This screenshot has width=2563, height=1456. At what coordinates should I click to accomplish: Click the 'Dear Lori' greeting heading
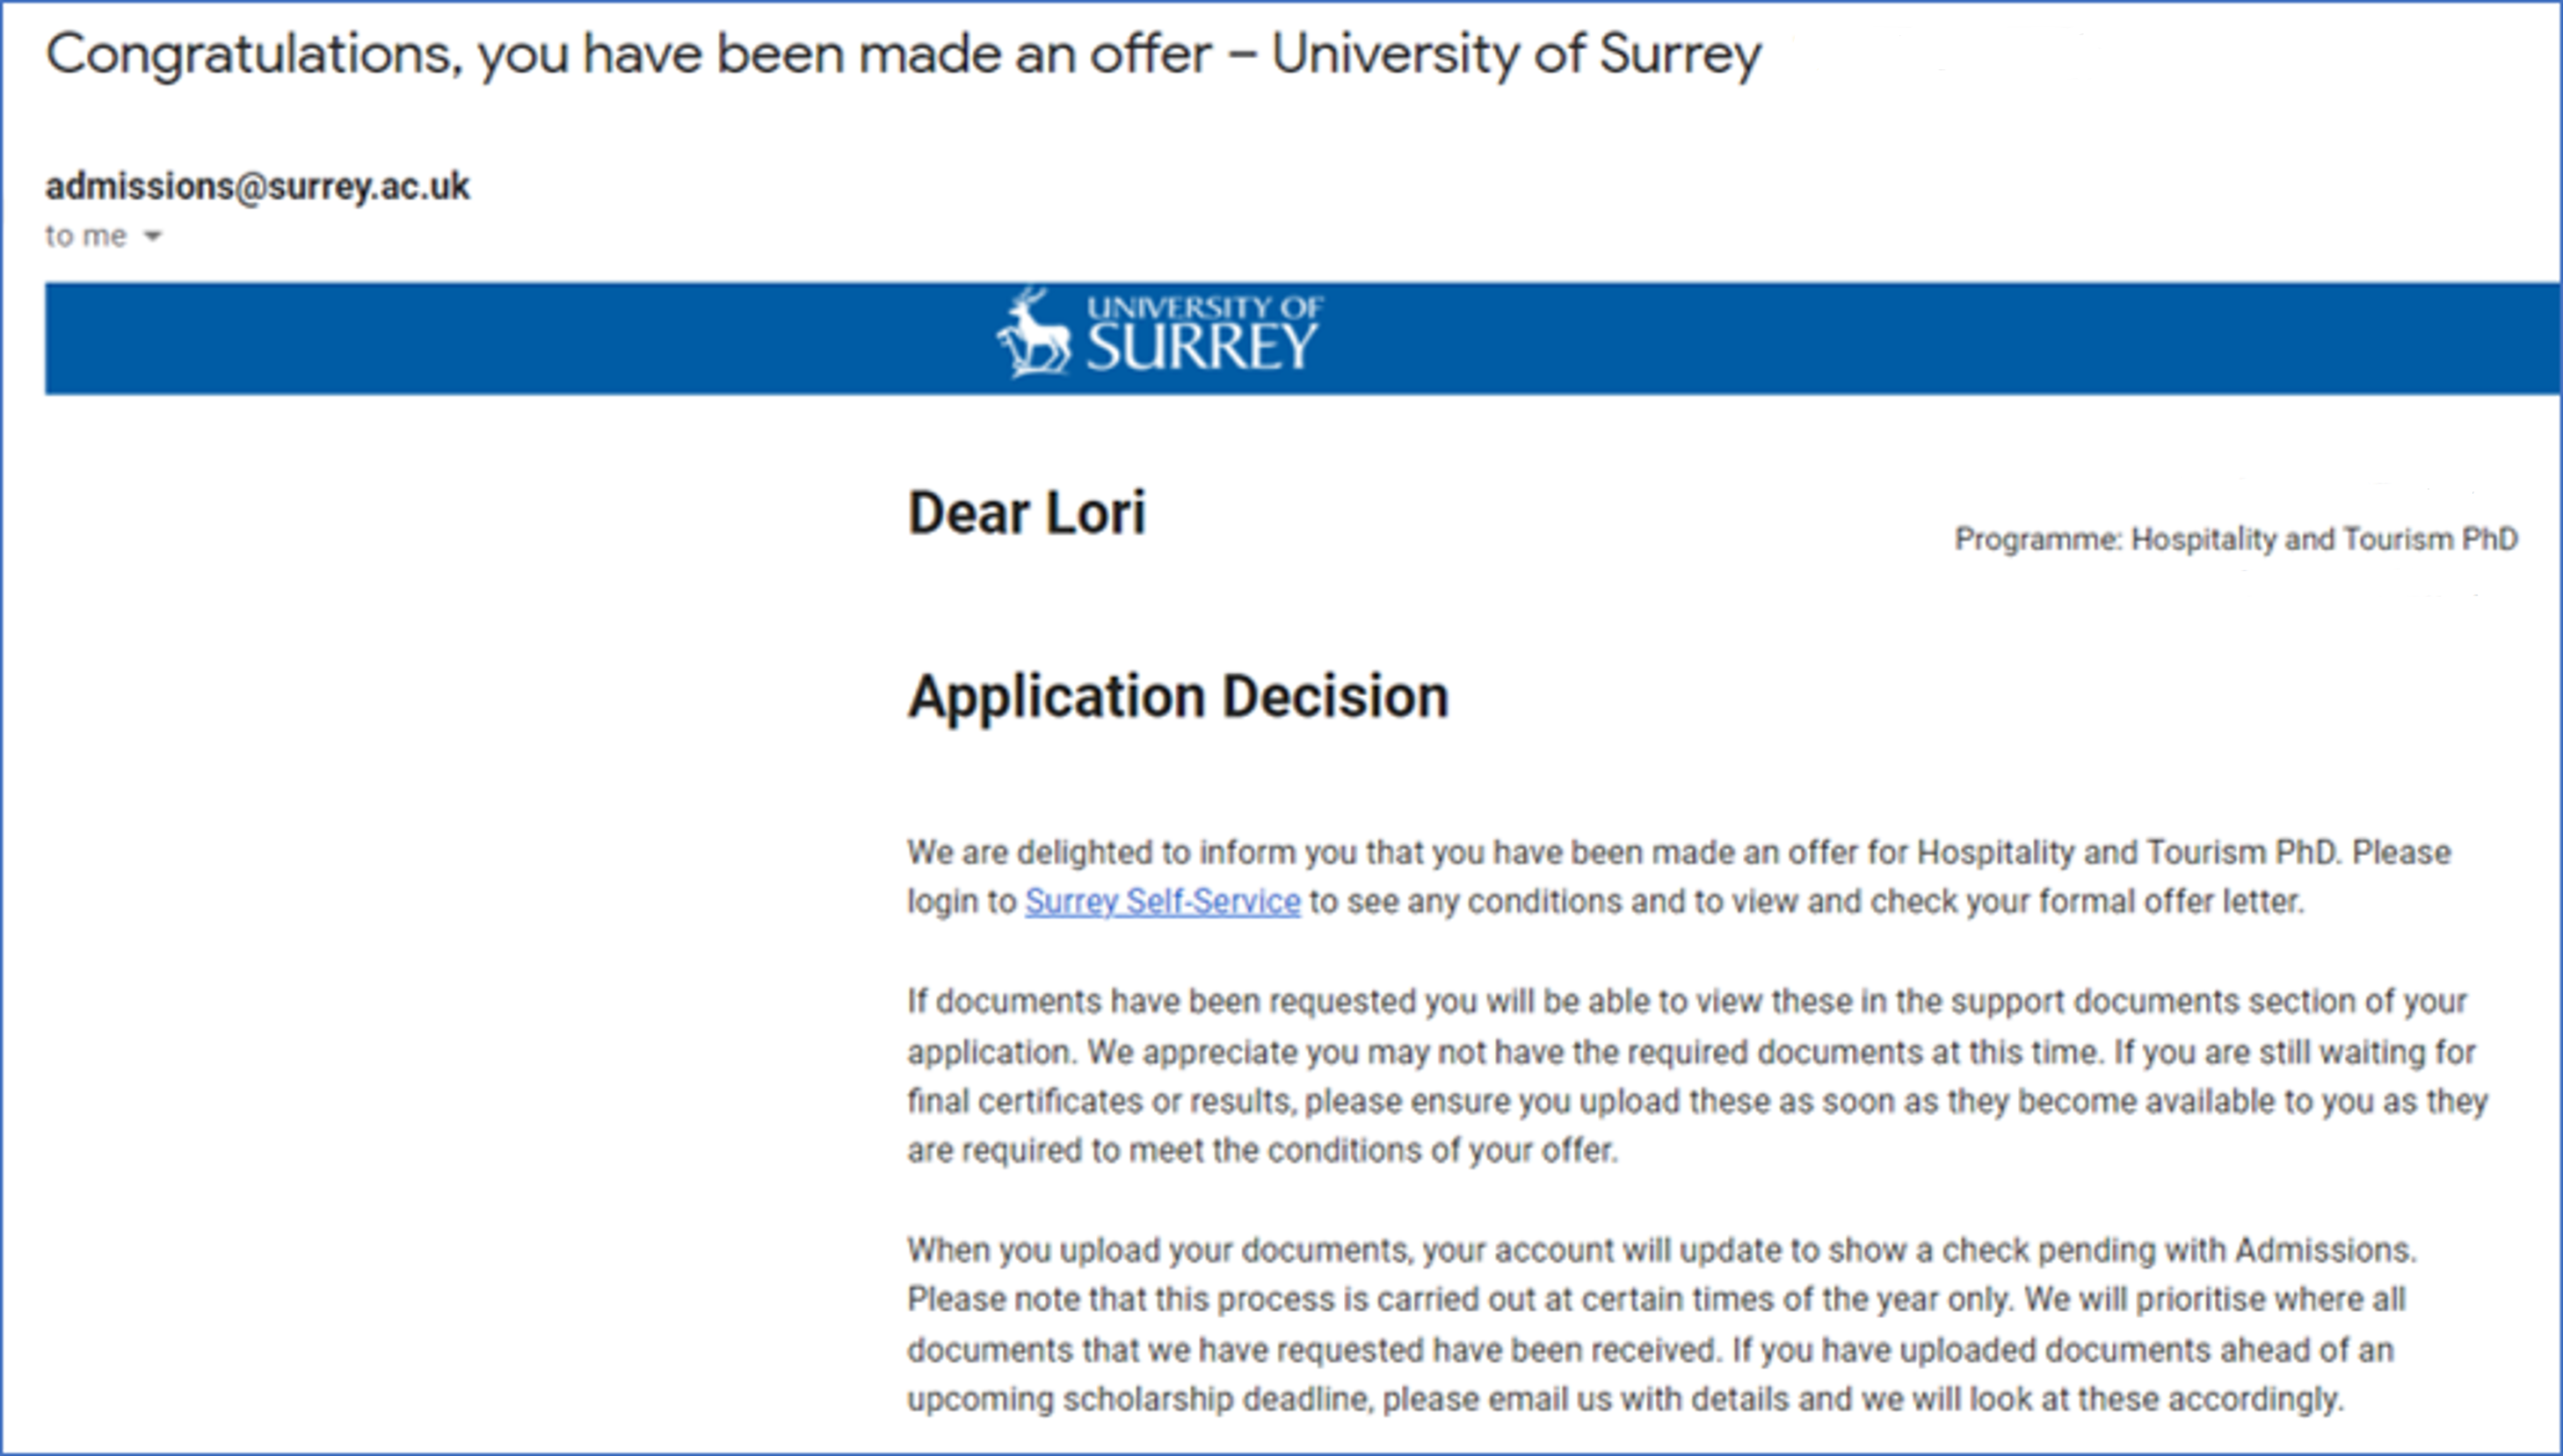[x=1026, y=513]
